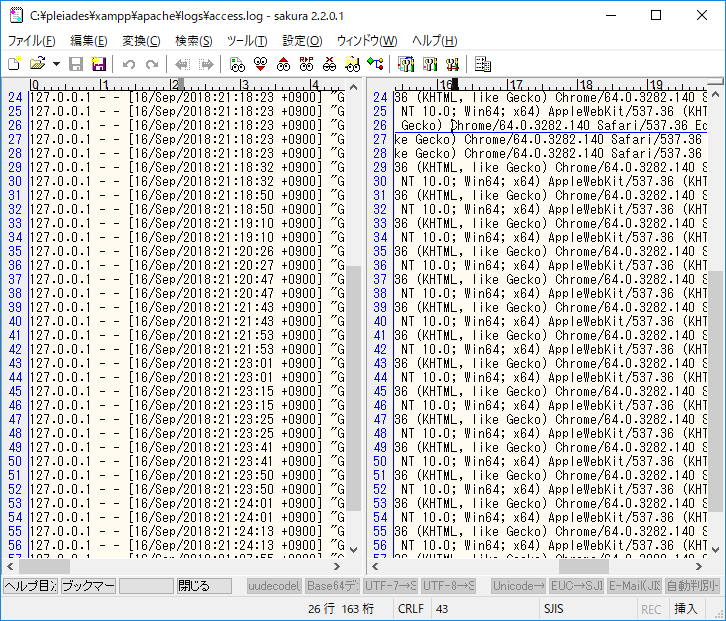Open the ウィンドウ(W) menu
Image resolution: width=726 pixels, height=621 pixels.
(366, 41)
